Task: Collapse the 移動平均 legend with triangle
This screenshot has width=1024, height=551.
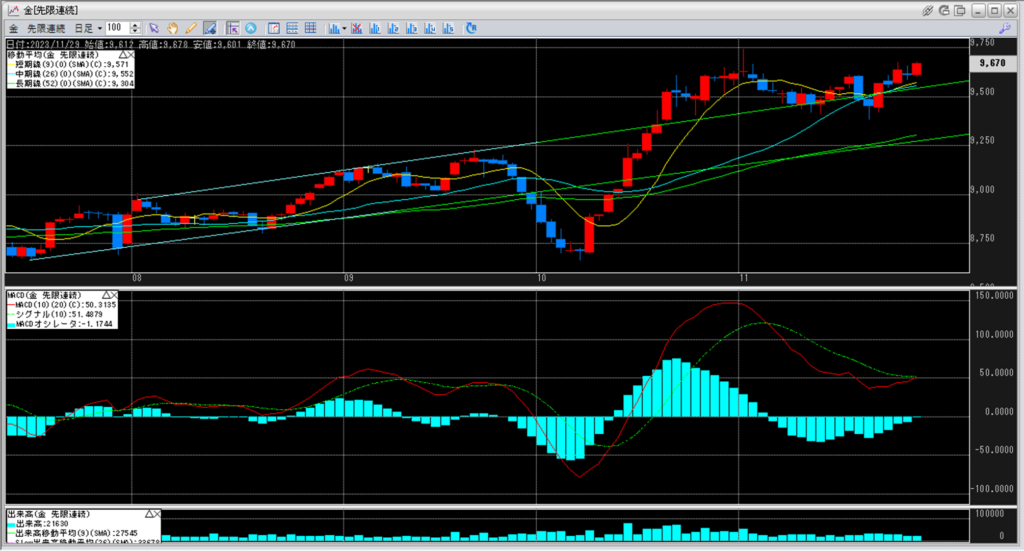Action: click(122, 55)
